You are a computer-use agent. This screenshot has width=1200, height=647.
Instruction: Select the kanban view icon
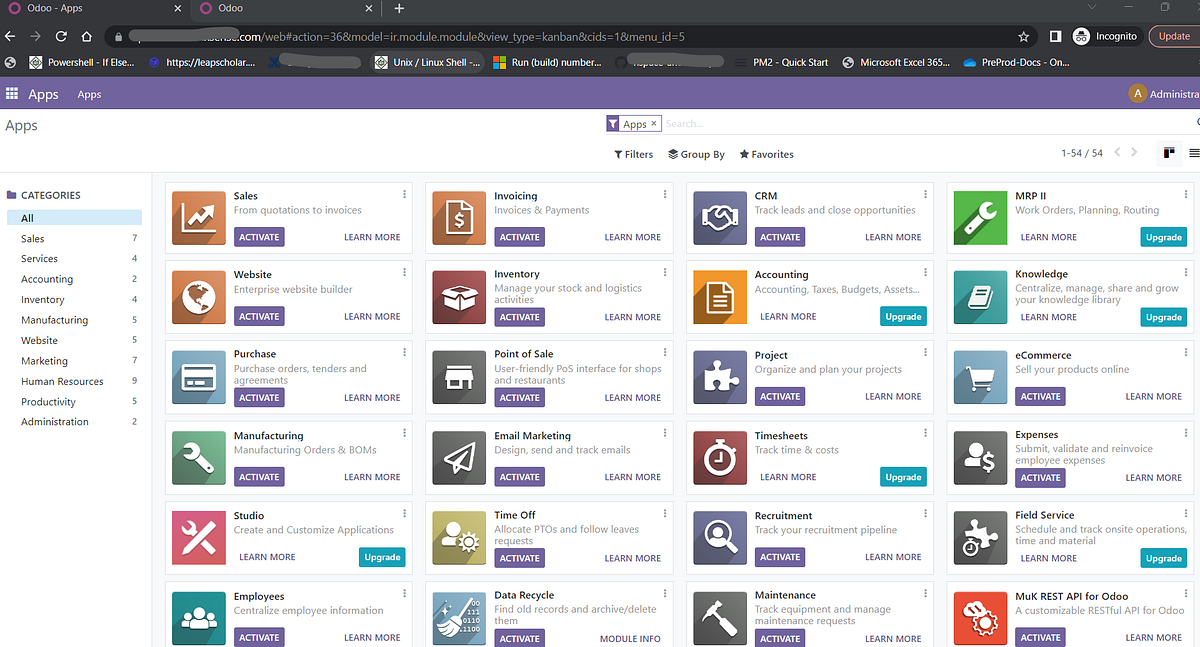1169,153
